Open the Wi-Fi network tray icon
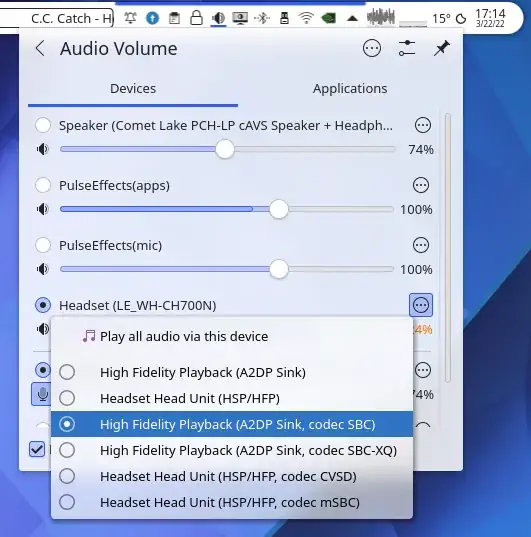 [x=306, y=18]
